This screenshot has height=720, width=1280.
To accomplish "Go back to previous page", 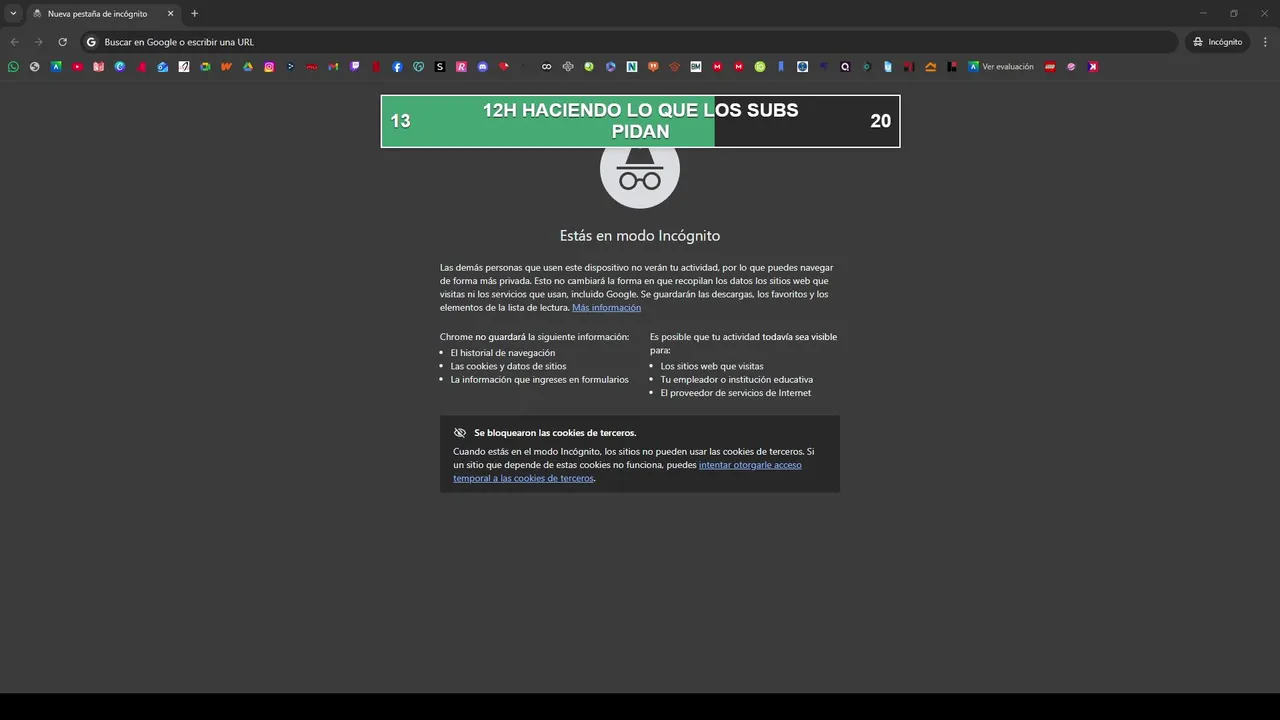I will [x=14, y=42].
